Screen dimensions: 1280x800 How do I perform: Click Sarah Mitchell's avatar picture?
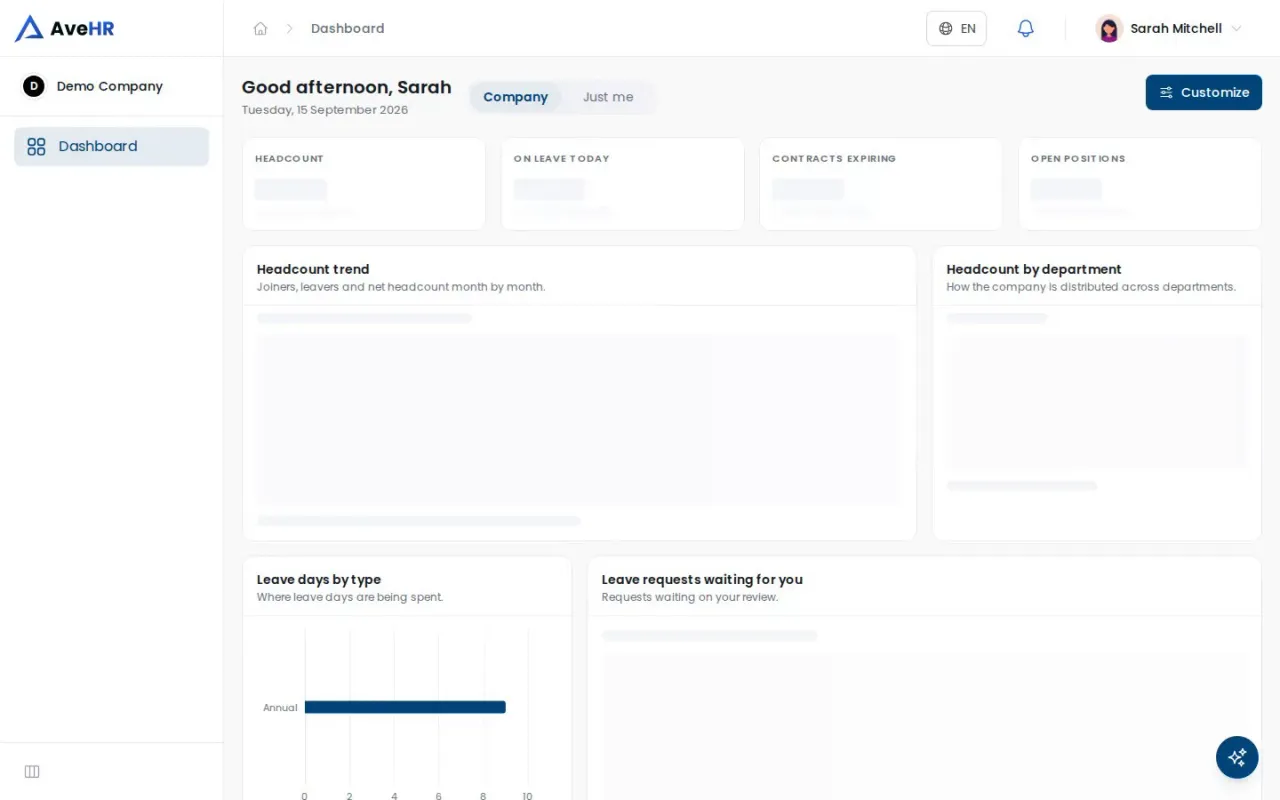coord(1109,28)
